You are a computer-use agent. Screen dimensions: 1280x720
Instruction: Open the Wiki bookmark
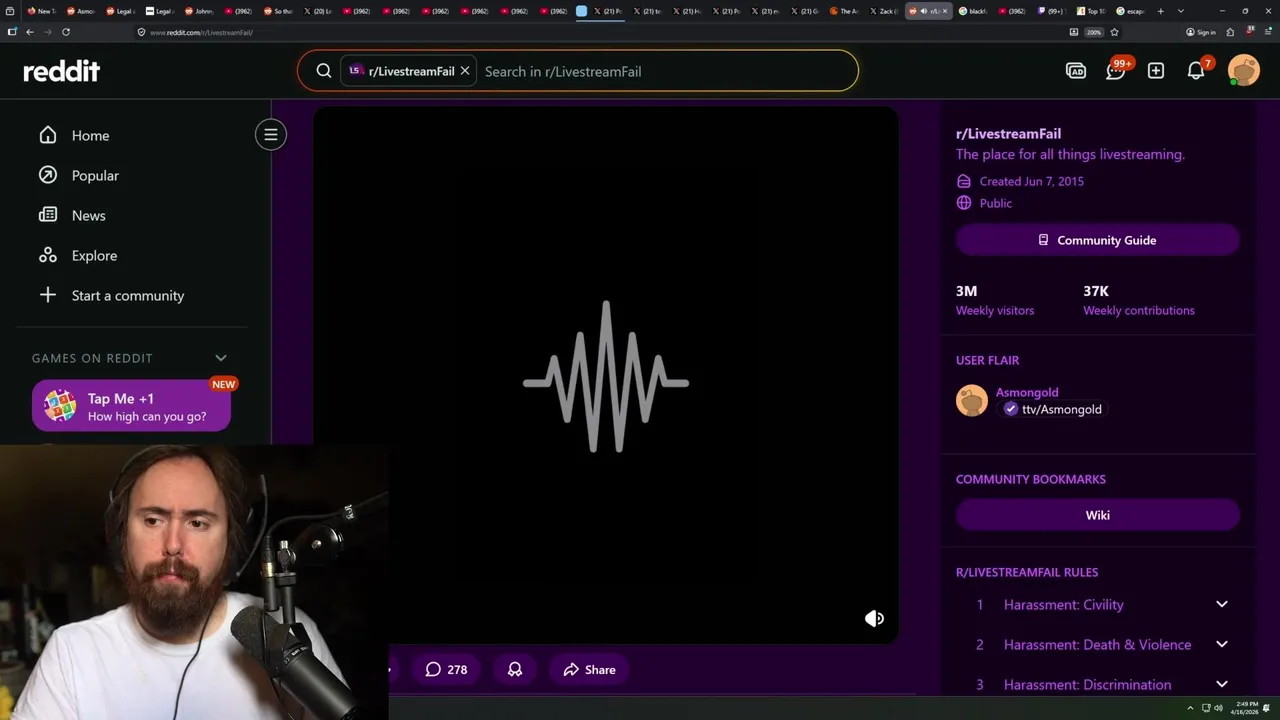tap(1098, 515)
